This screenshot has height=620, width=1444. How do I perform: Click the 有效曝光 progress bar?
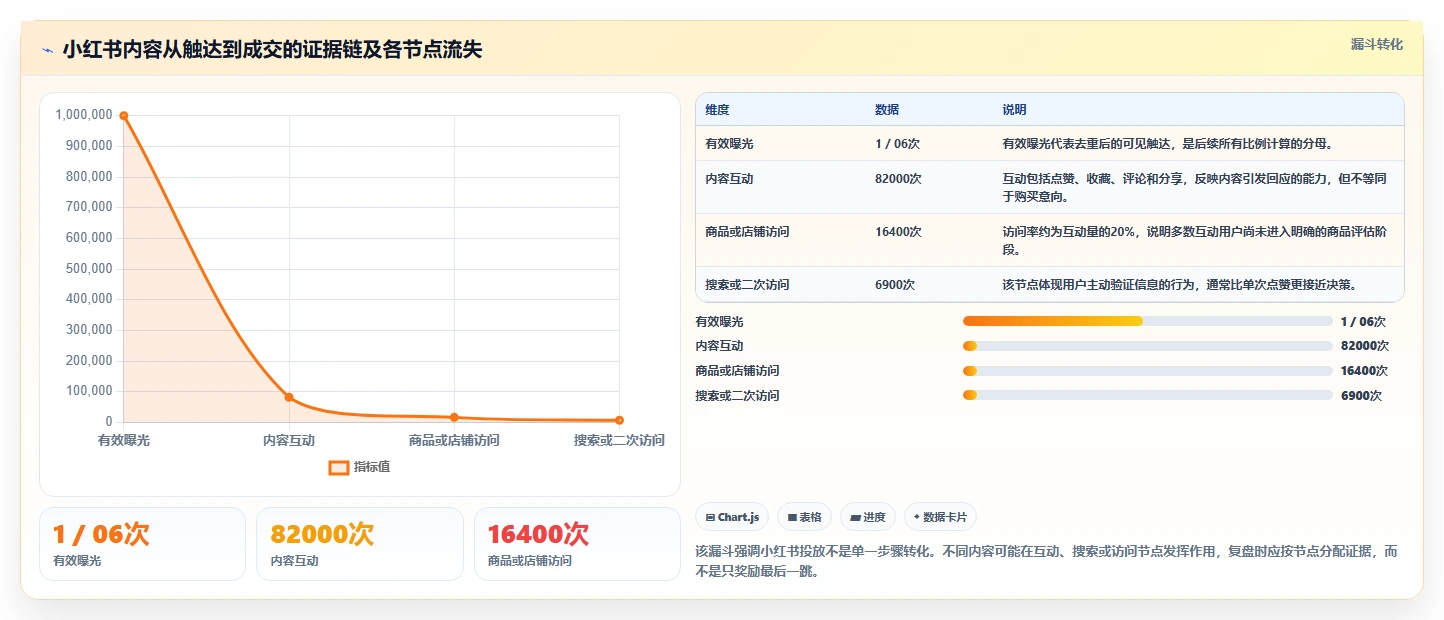1147,321
